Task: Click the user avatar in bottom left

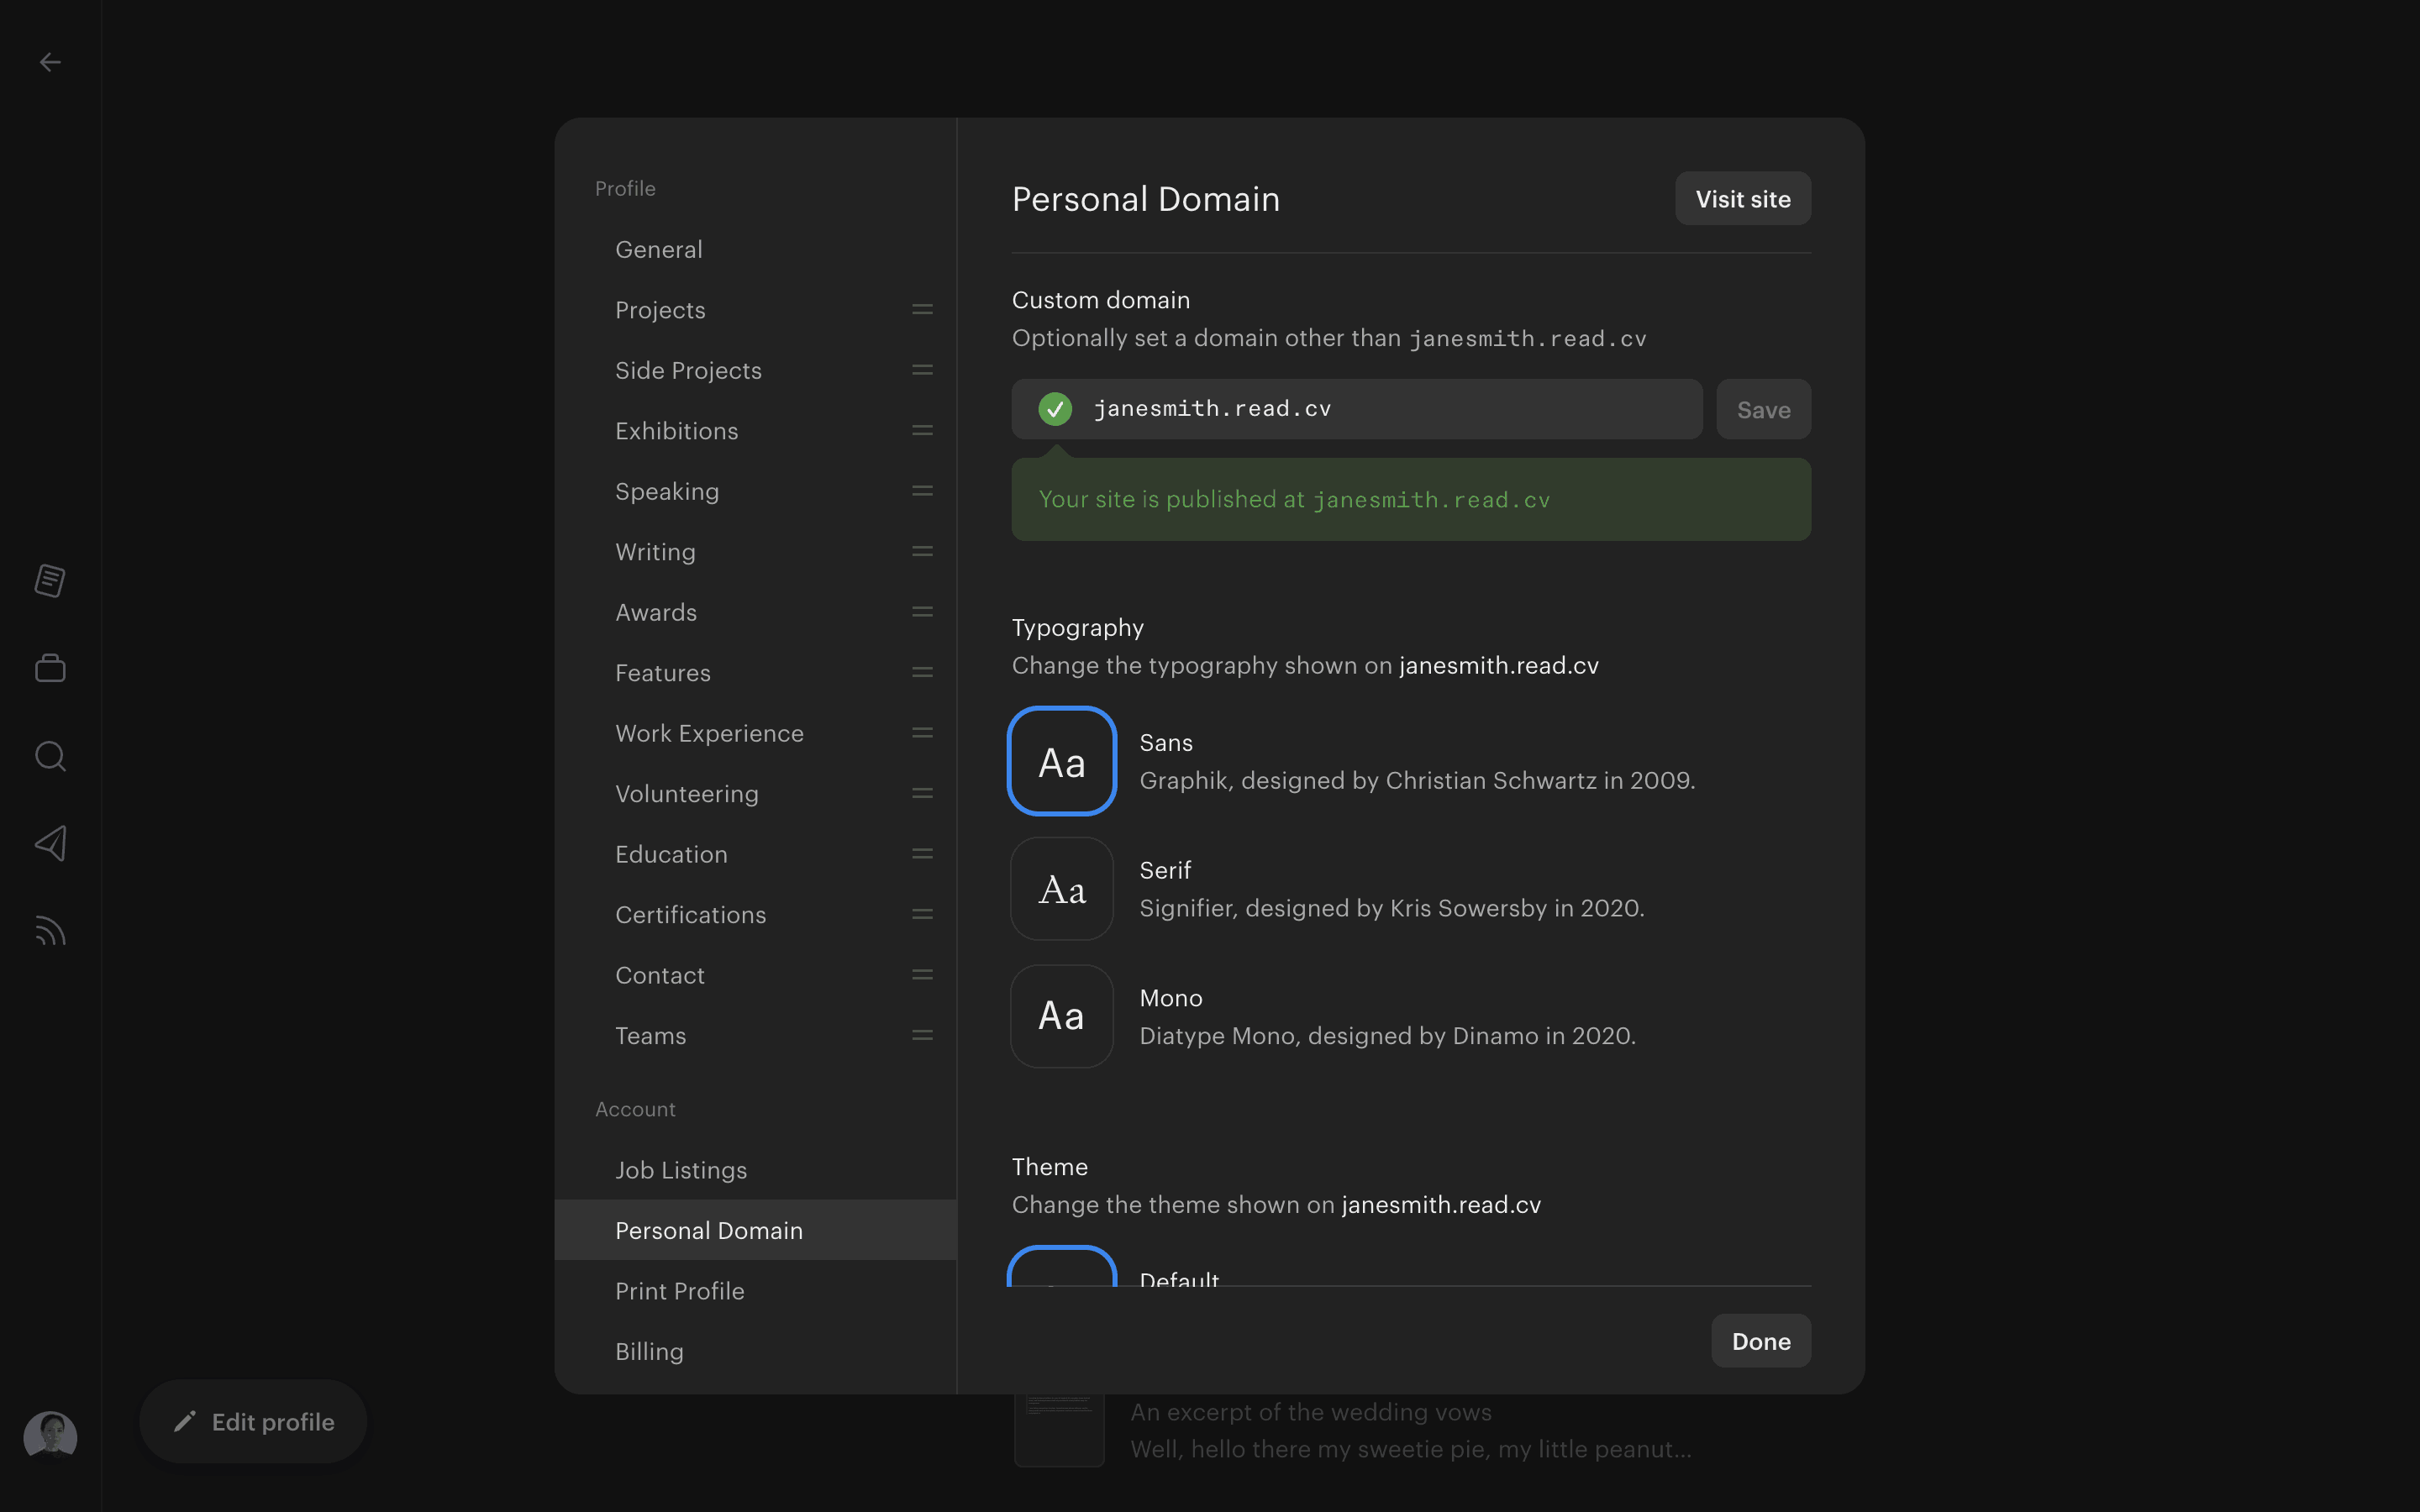Action: tap(50, 1436)
